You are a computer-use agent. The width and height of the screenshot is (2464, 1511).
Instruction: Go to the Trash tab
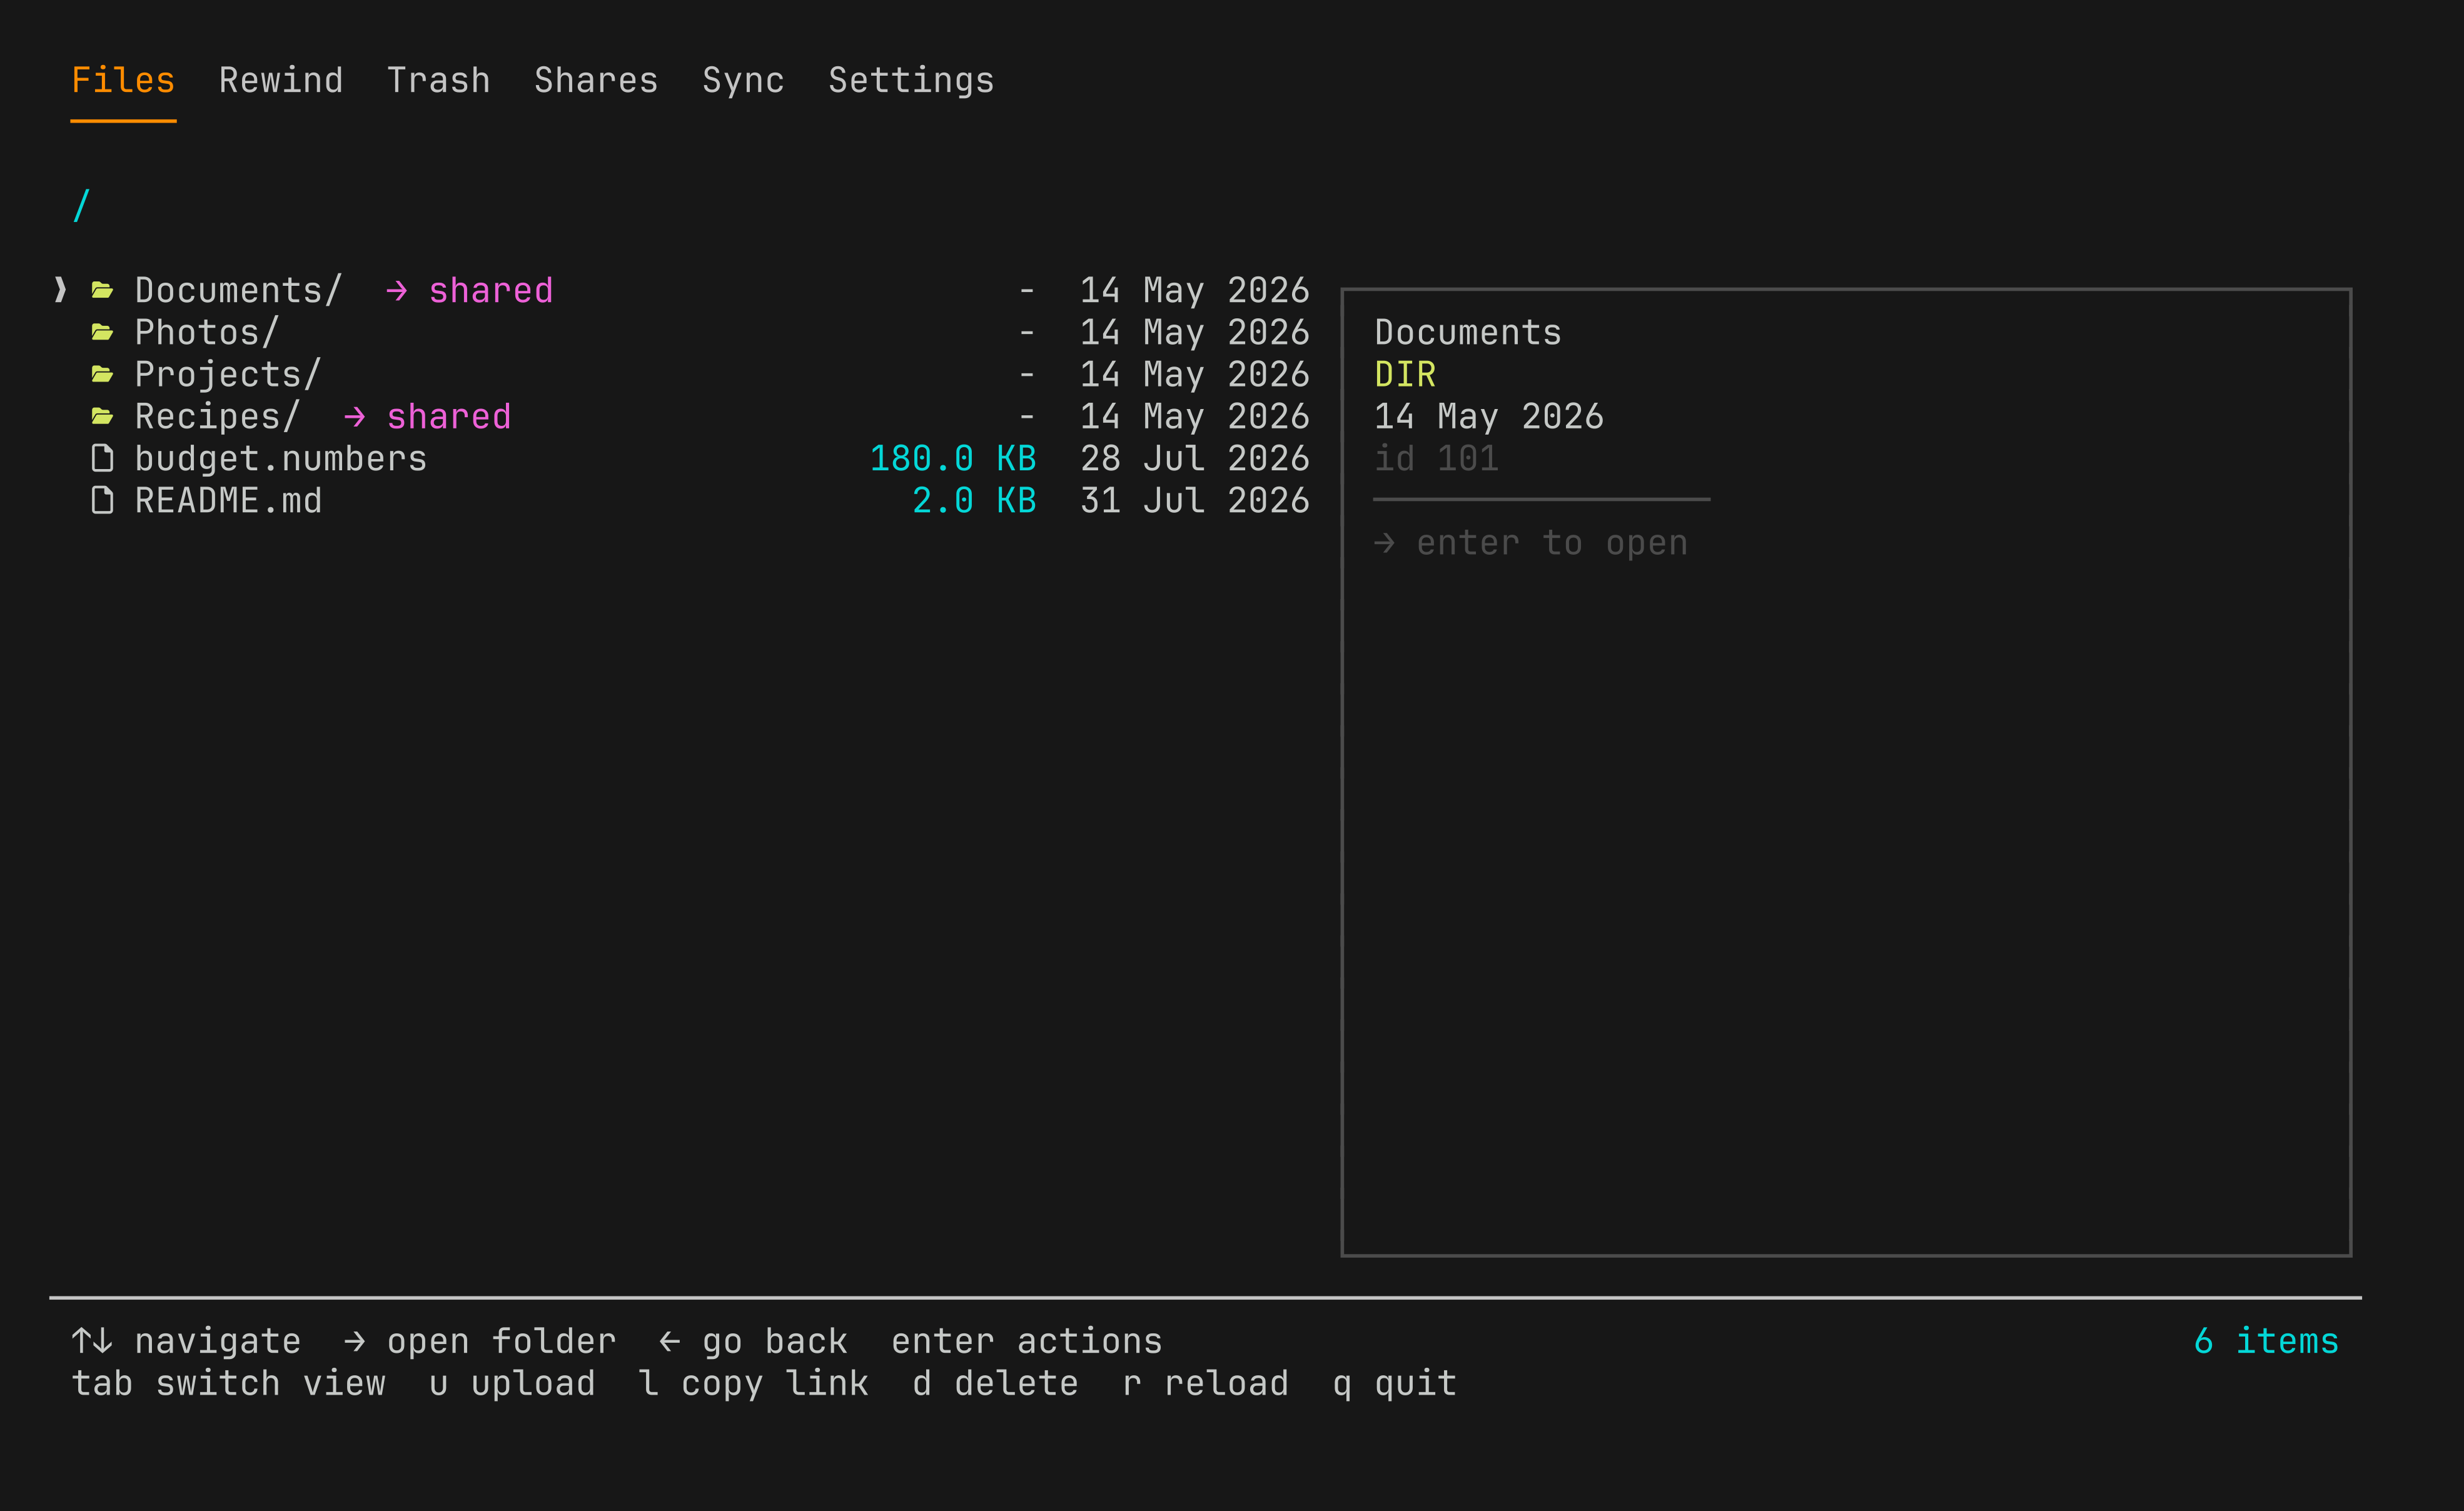[x=439, y=80]
